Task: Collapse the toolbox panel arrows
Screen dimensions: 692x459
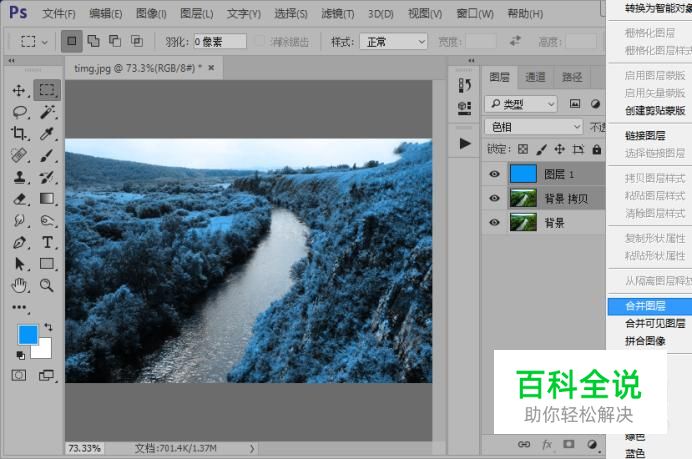Action: 11,60
